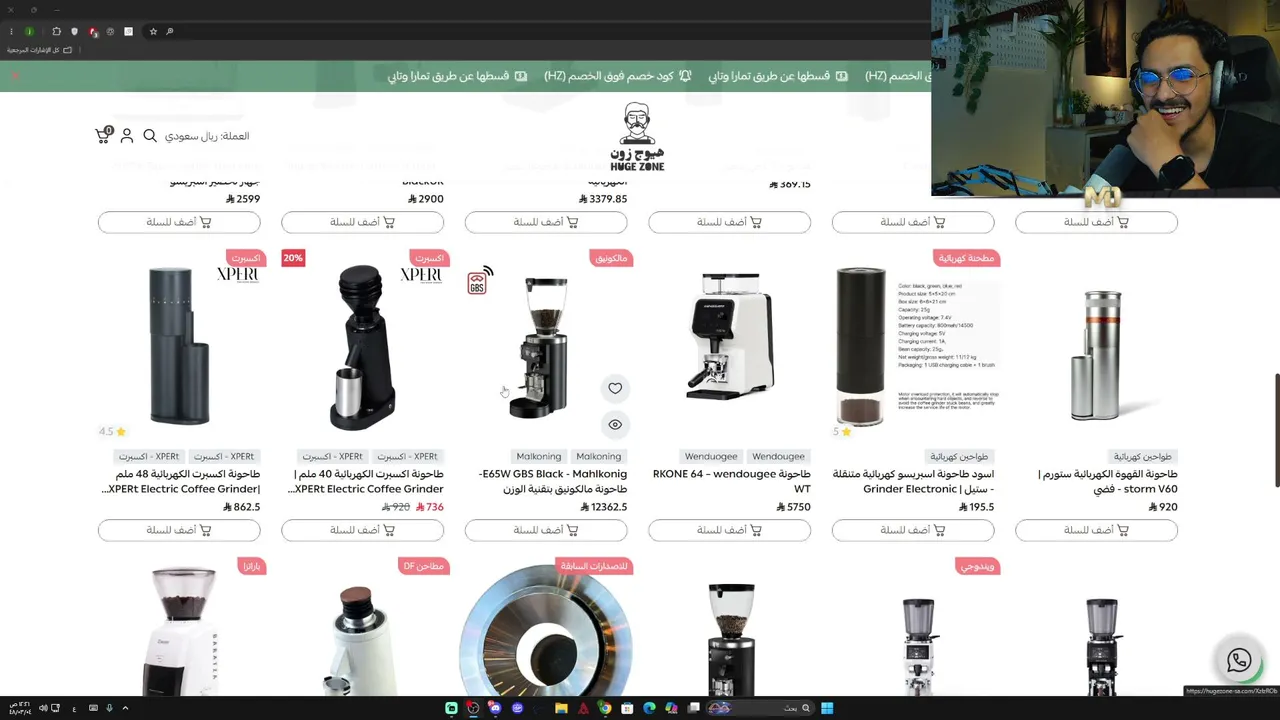
Task: Open the Grinder Electronic portable grinder title
Action: (913, 481)
